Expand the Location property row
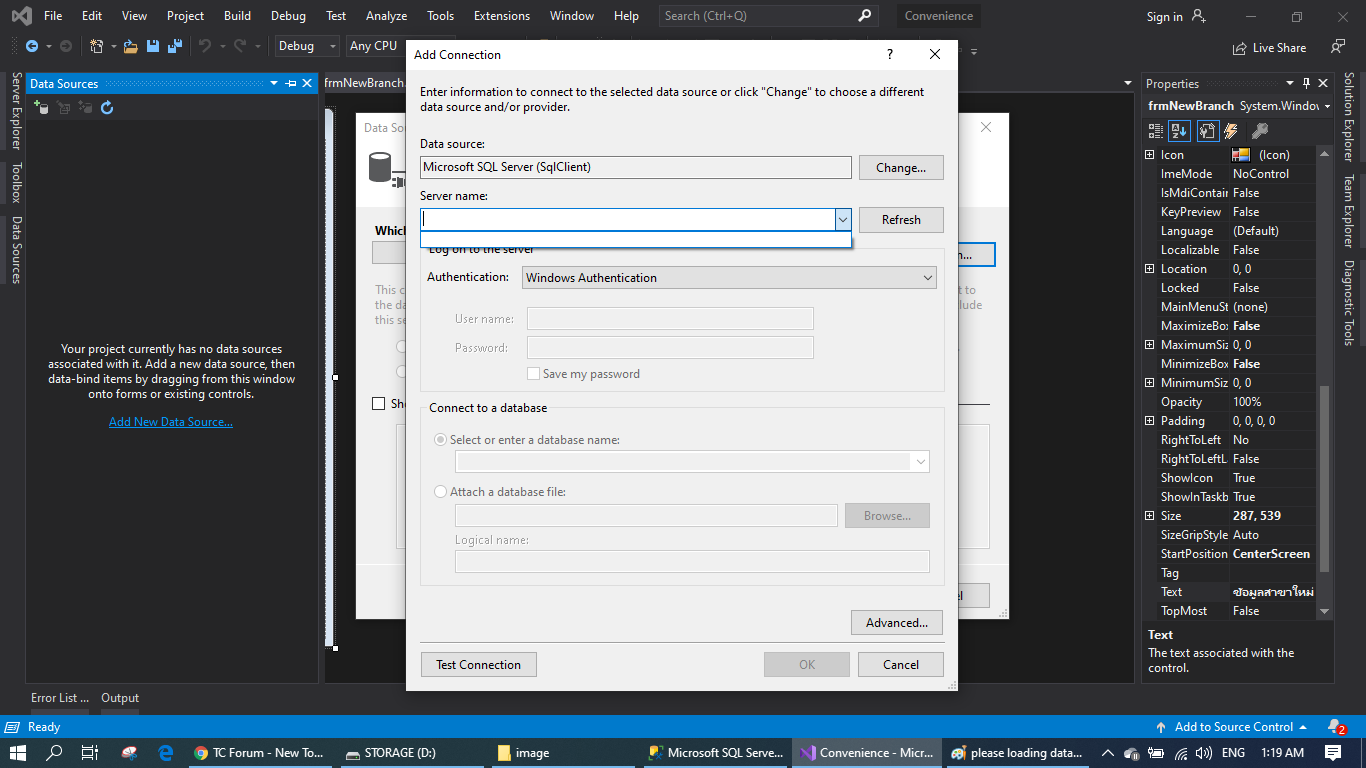 pos(1150,269)
